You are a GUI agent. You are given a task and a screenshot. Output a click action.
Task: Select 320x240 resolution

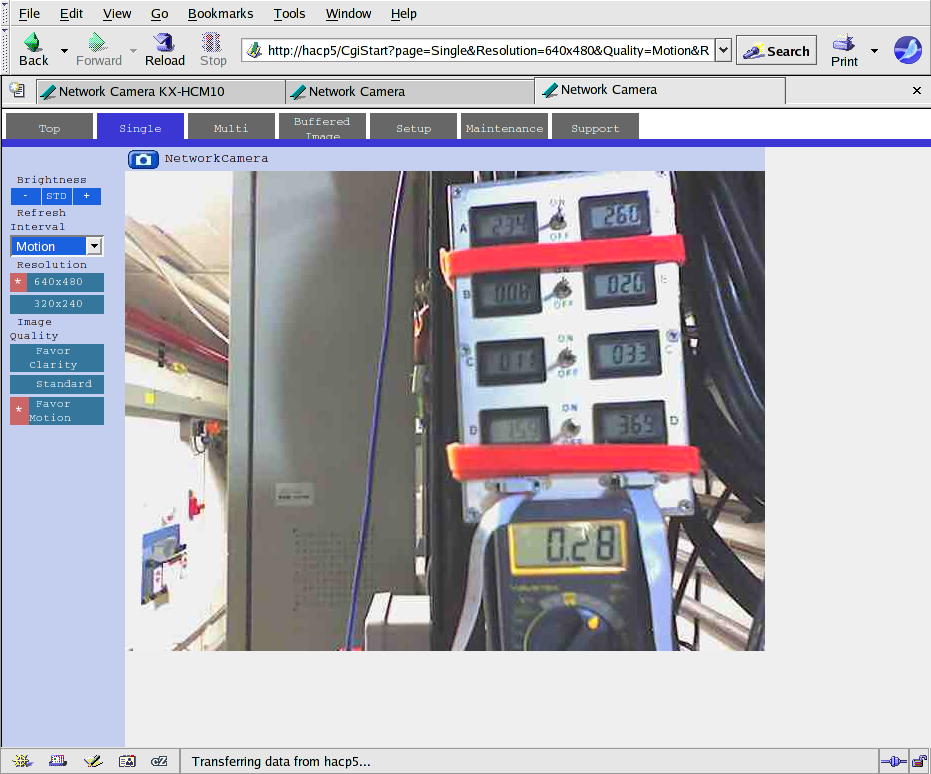coord(57,304)
